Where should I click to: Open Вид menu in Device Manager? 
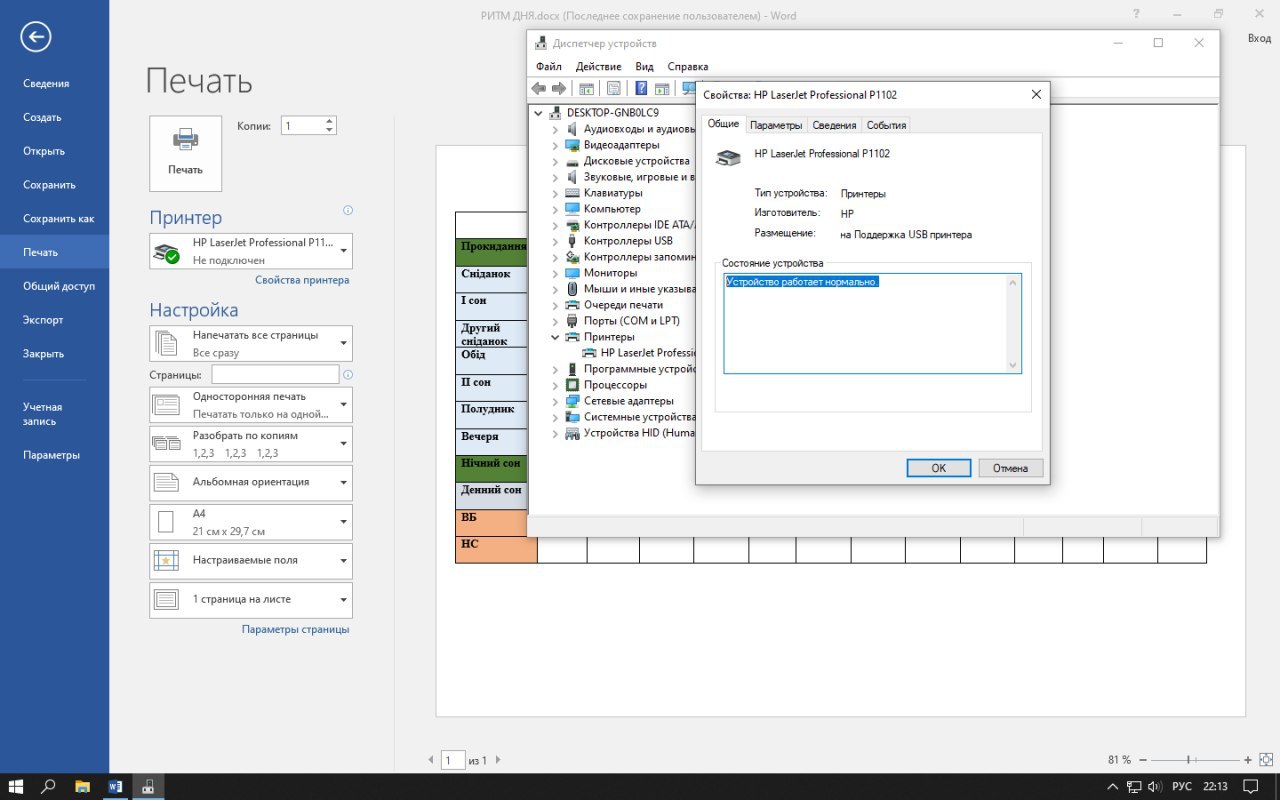pyautogui.click(x=645, y=66)
